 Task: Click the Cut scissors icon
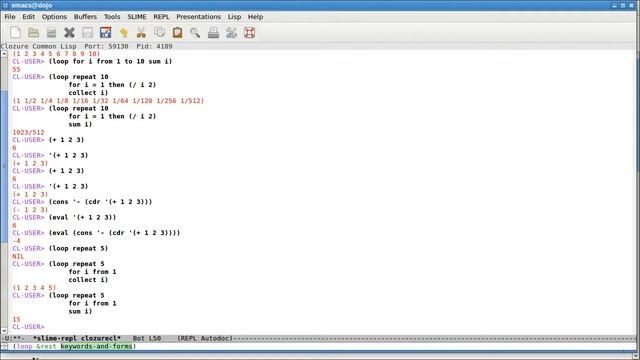[141, 33]
